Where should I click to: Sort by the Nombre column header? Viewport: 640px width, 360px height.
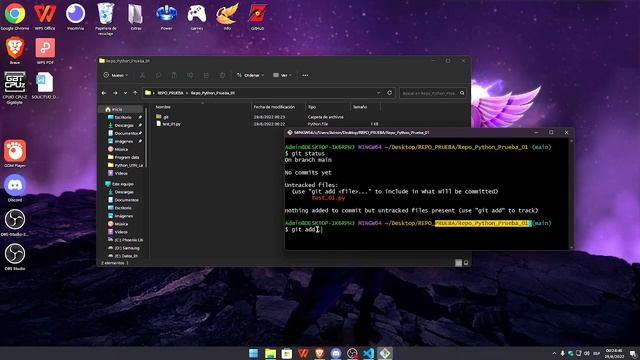tap(163, 107)
